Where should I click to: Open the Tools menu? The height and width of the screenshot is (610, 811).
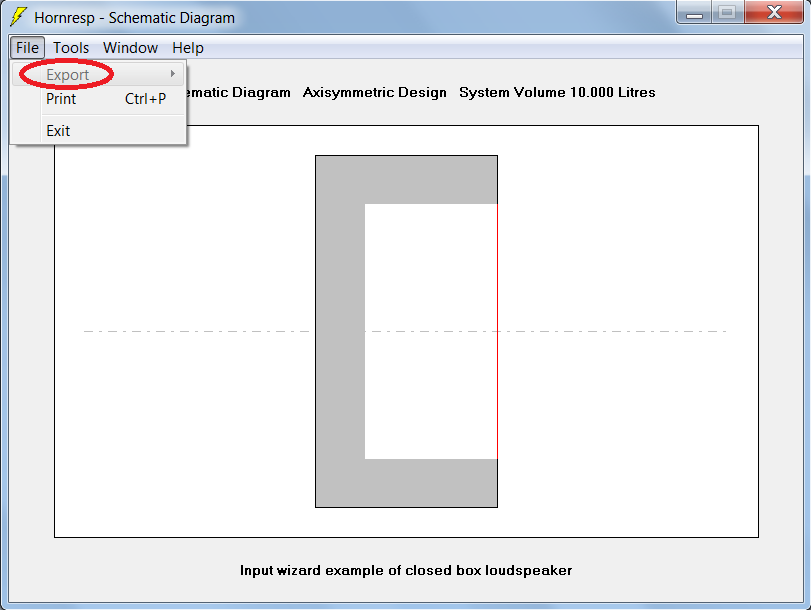pyautogui.click(x=71, y=48)
